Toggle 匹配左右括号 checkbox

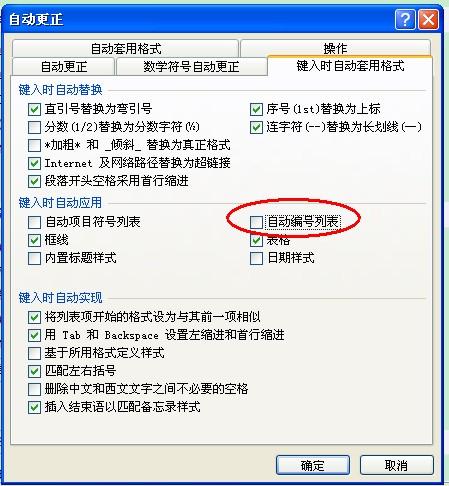pos(34,371)
